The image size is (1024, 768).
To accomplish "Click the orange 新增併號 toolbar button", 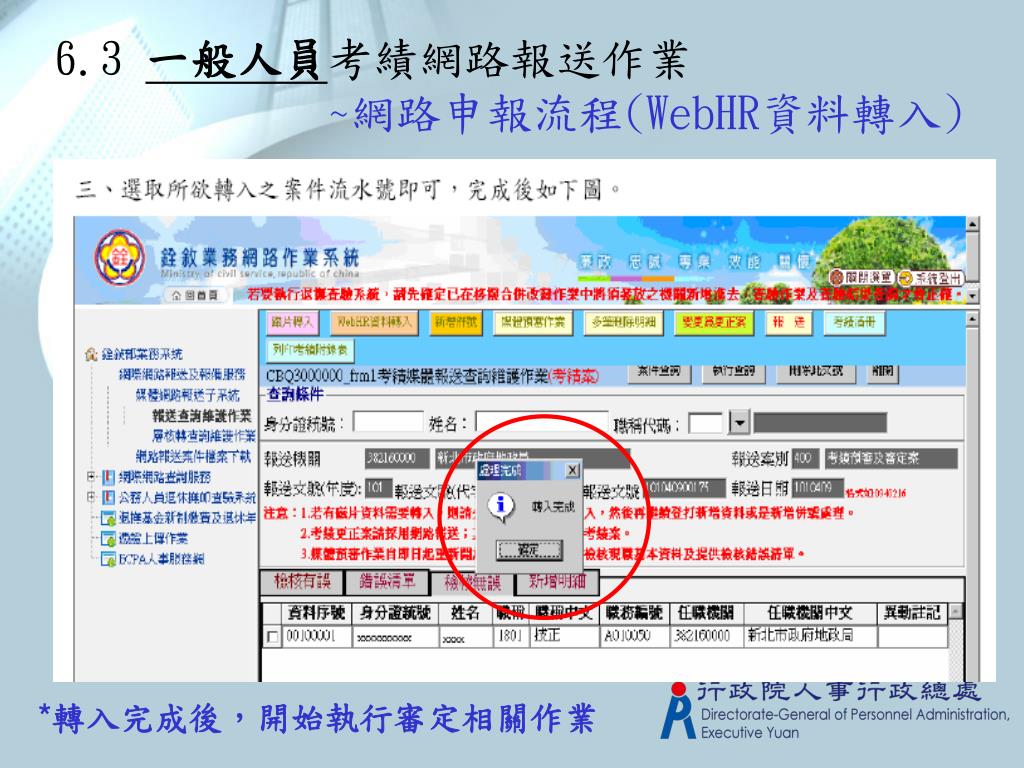I will tap(456, 322).
